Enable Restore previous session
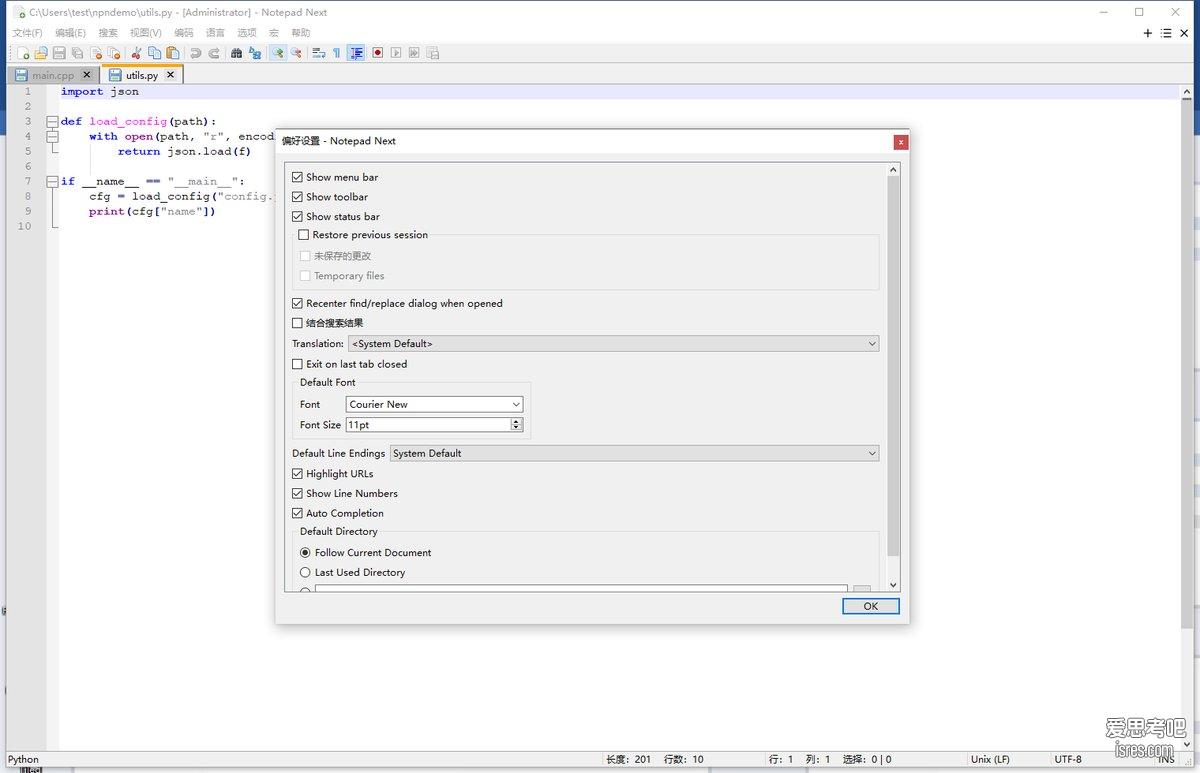The height and width of the screenshot is (773, 1200). click(304, 235)
